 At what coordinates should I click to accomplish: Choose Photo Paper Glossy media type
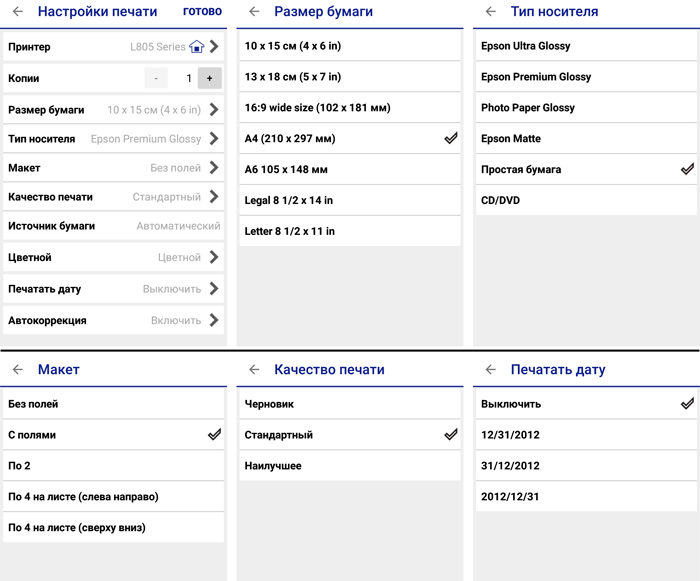(x=586, y=108)
